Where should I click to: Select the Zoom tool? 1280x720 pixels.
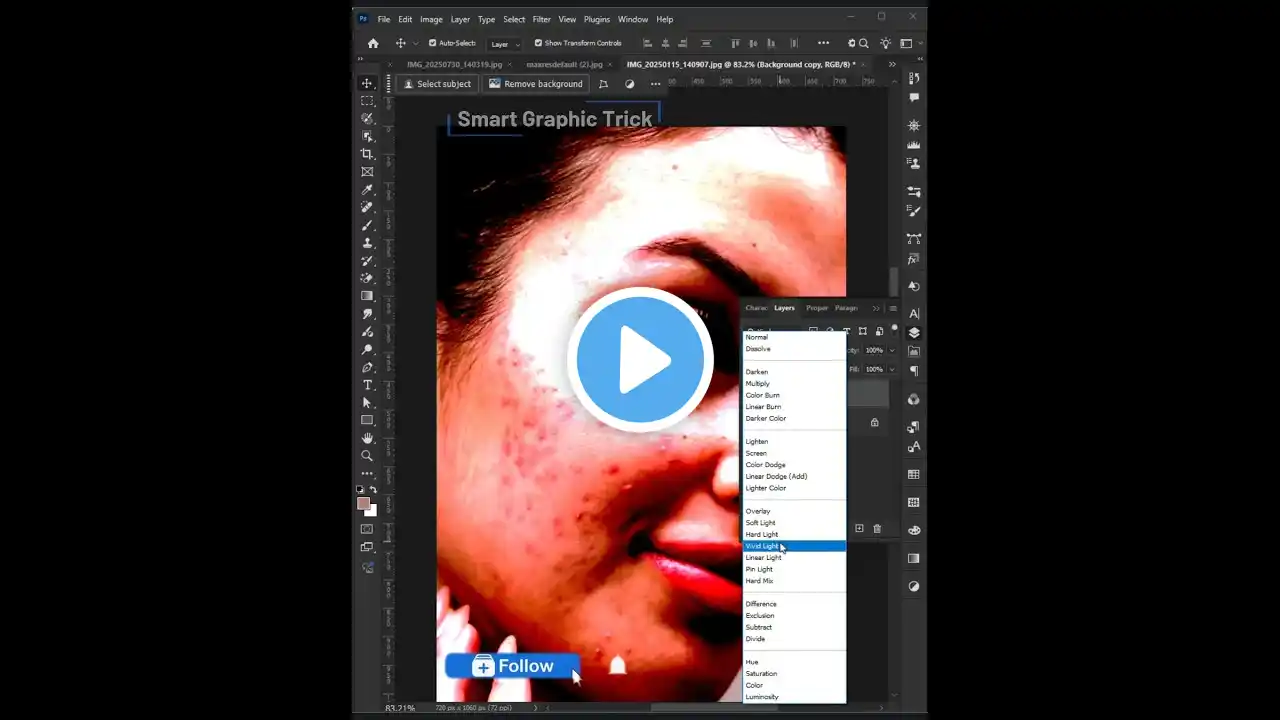click(367, 455)
